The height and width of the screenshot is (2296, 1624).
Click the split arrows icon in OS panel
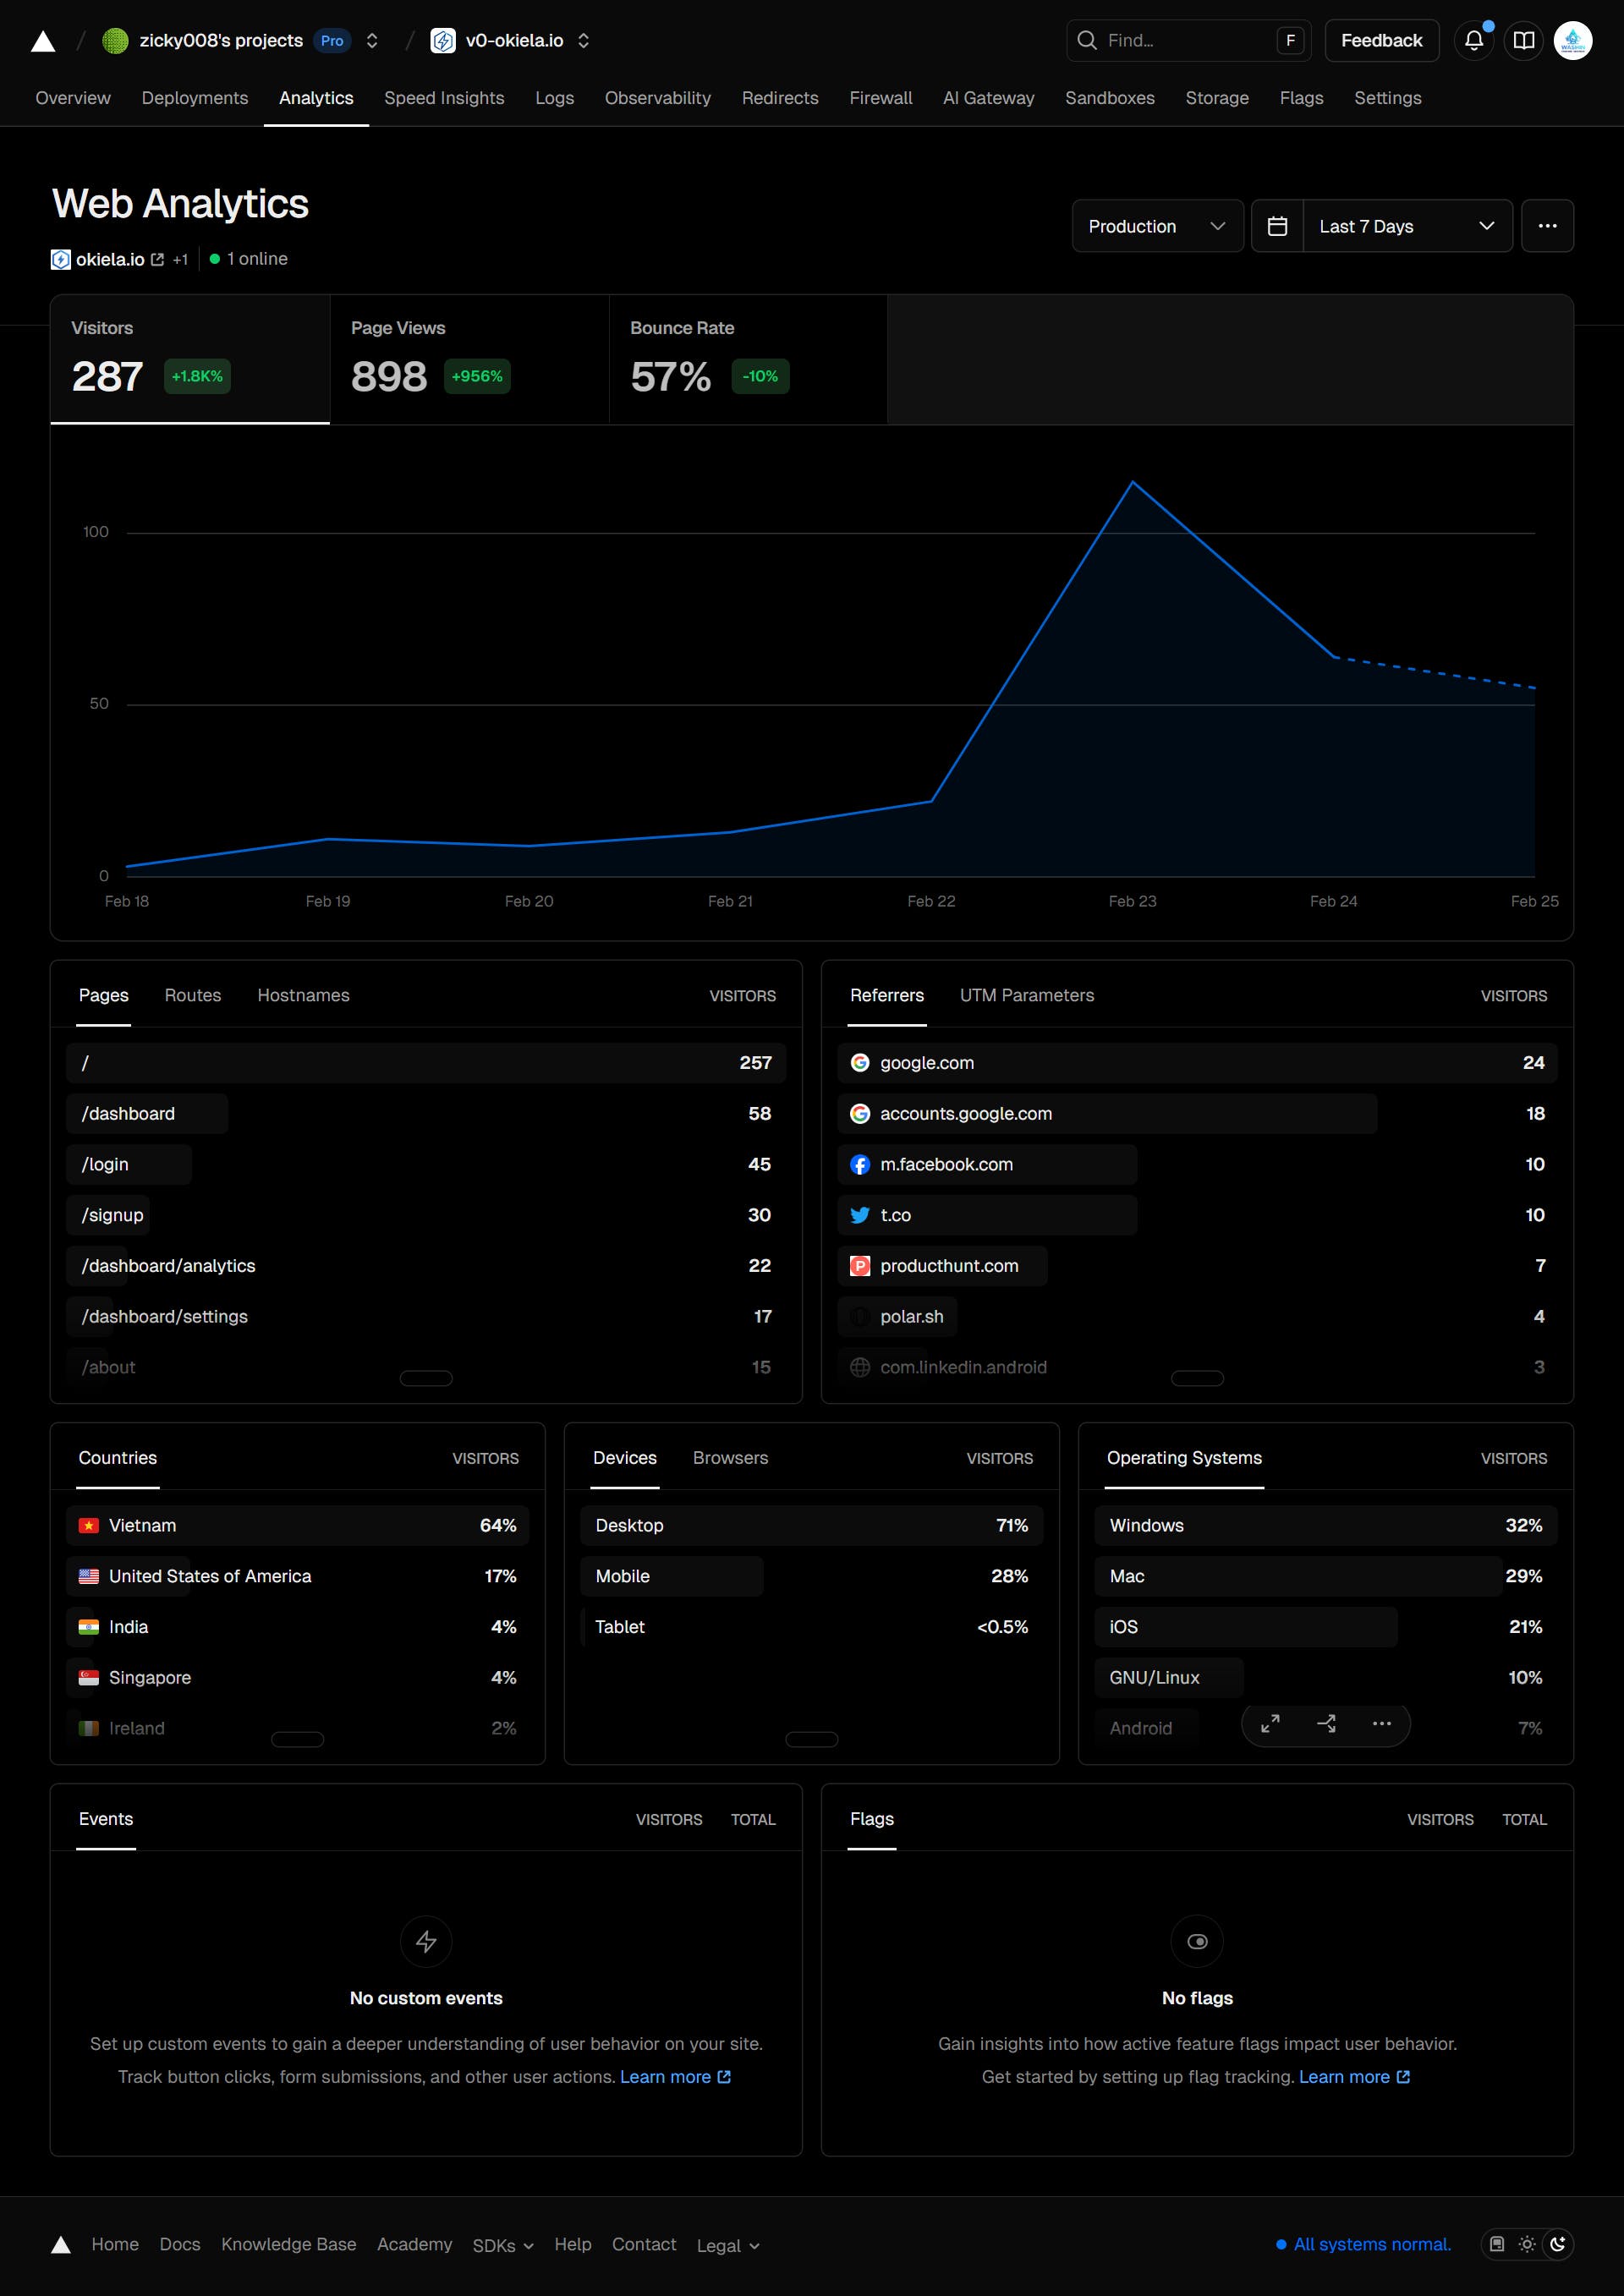(x=1326, y=1723)
